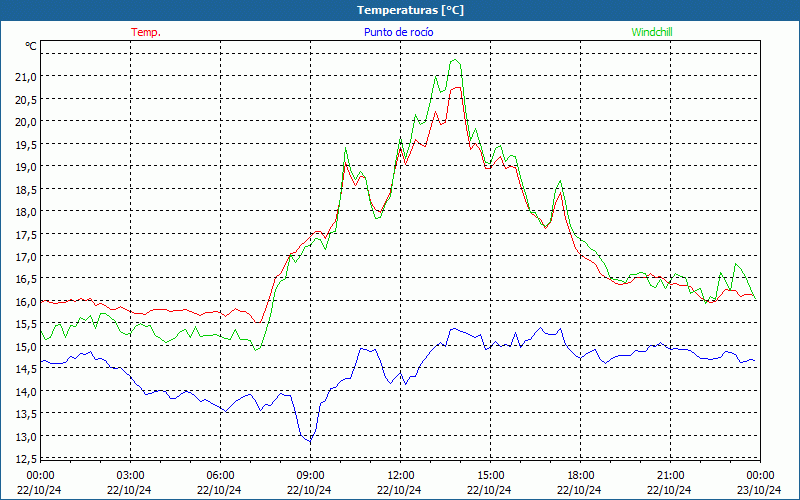Click the 19,0 y-axis value
The width and height of the screenshot is (800, 500).
pos(26,166)
